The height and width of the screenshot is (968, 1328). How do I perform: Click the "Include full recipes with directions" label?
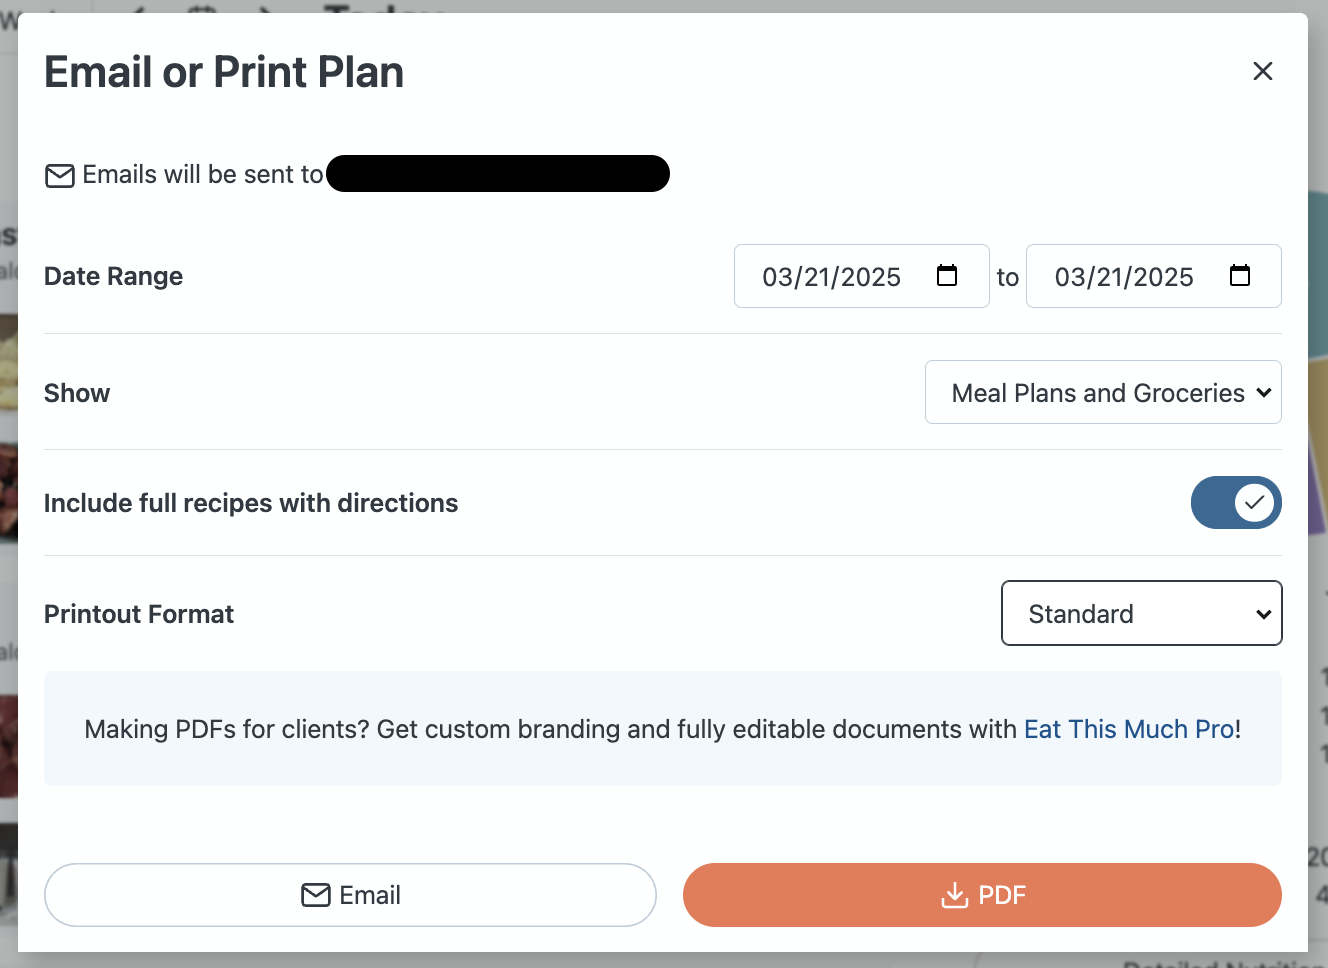pos(251,503)
